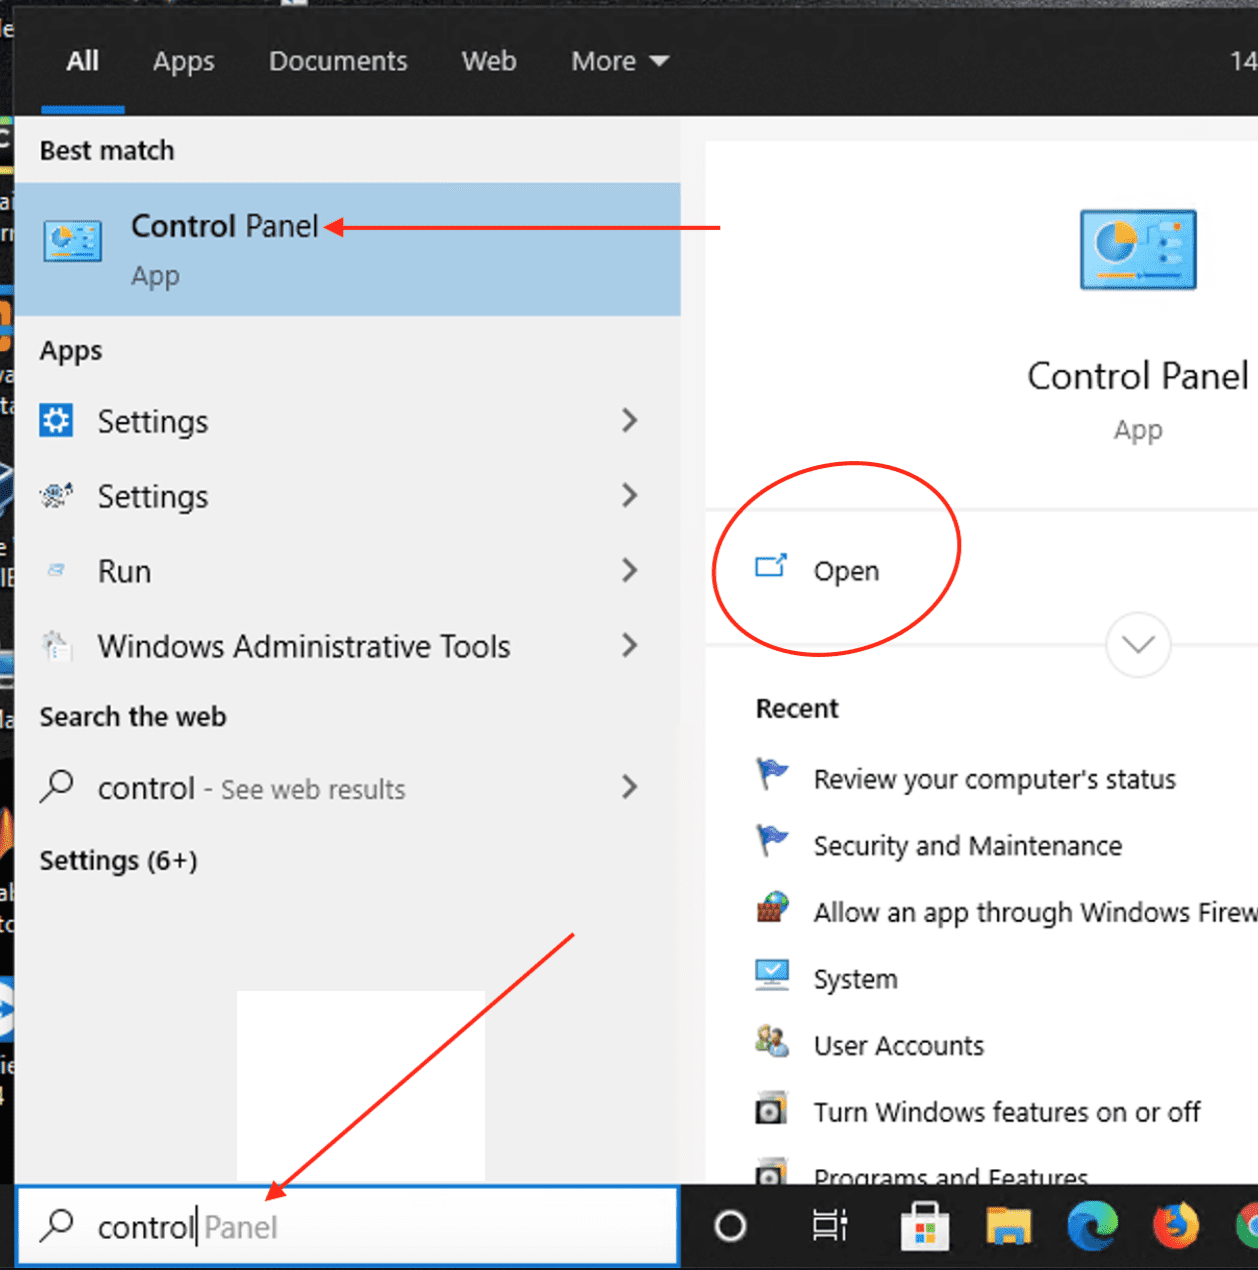Open File Explorer folder icon
This screenshot has height=1270, width=1258.
coord(1008,1227)
